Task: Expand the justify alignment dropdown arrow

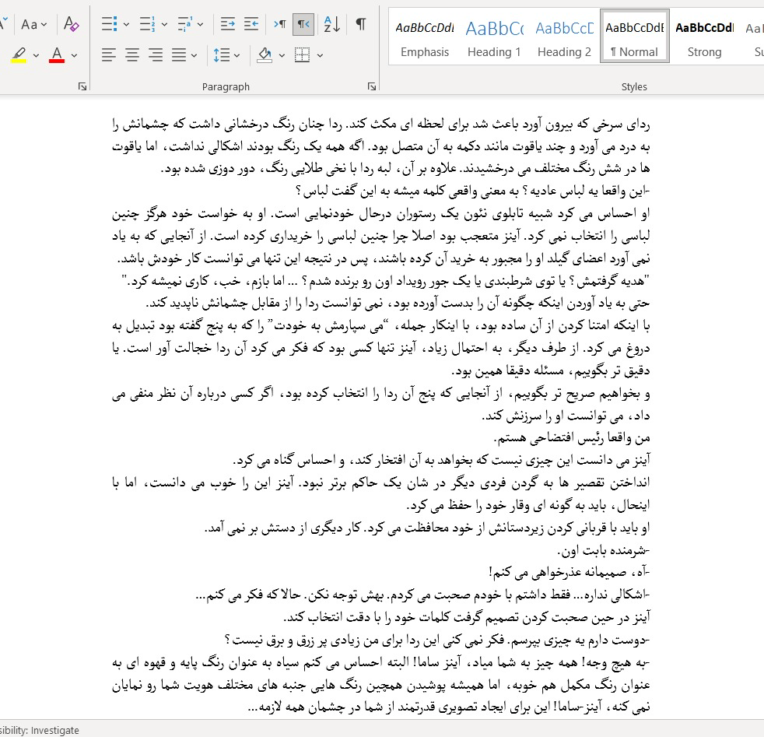Action: (194, 56)
